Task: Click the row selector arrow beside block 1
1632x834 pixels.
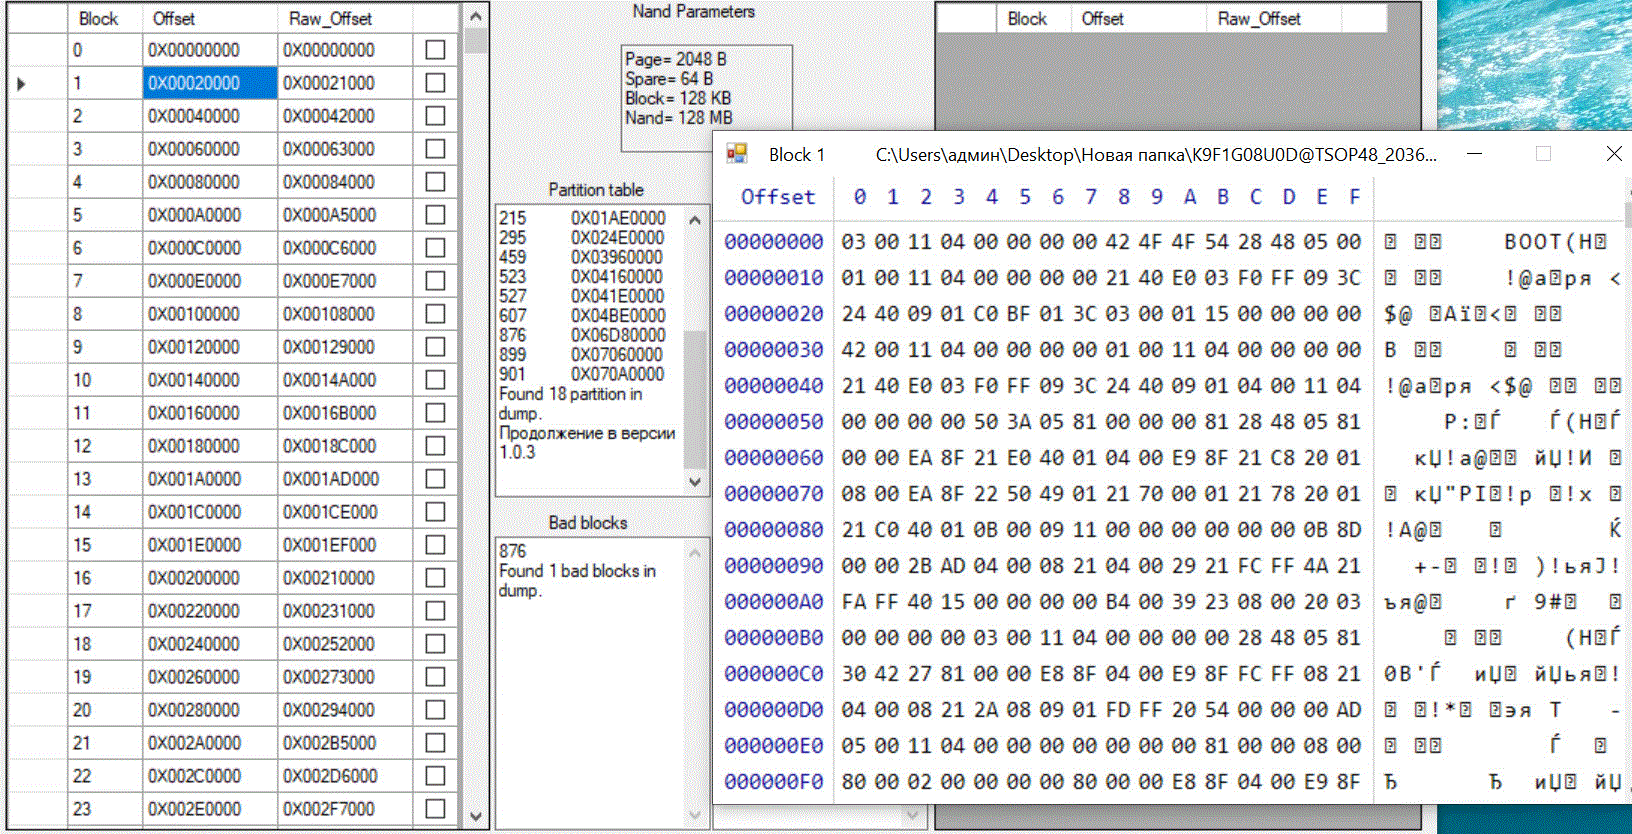Action: [x=22, y=84]
